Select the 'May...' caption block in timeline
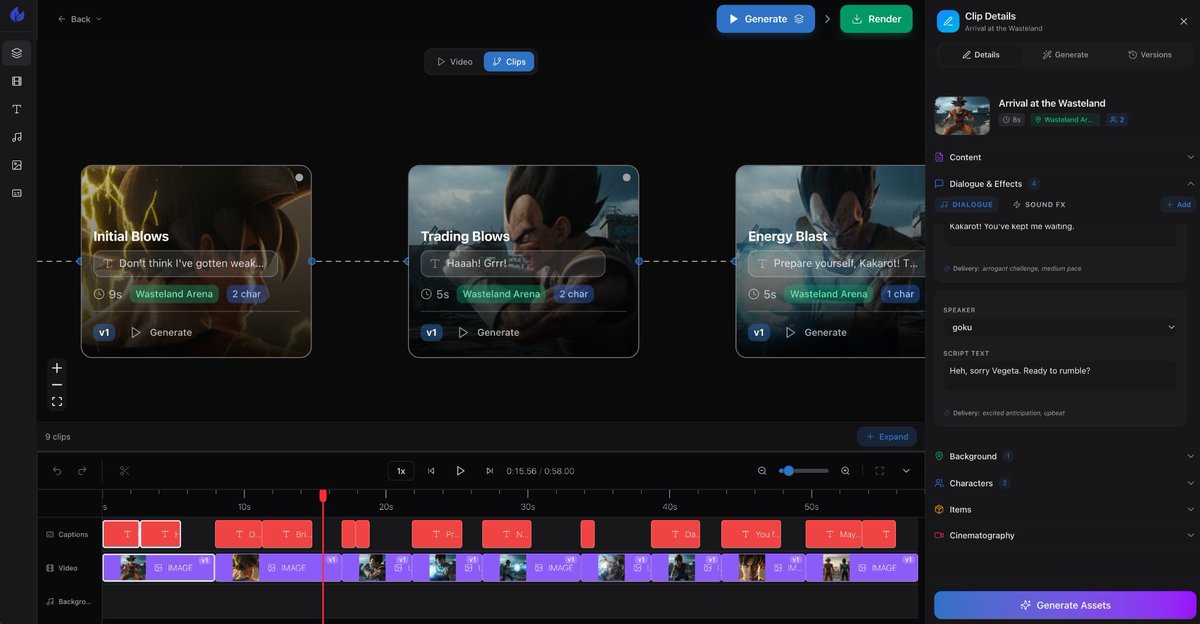The width and height of the screenshot is (1200, 624). click(833, 534)
